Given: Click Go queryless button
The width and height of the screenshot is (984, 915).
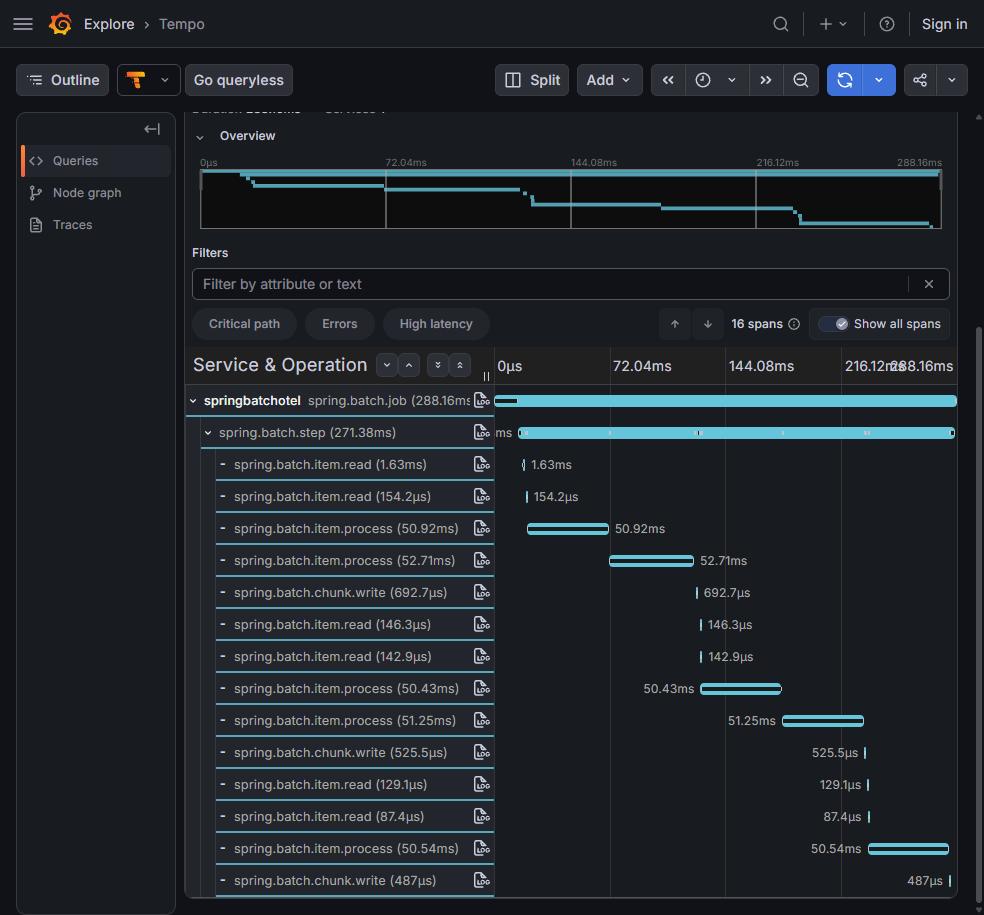Looking at the screenshot, I should coord(238,80).
